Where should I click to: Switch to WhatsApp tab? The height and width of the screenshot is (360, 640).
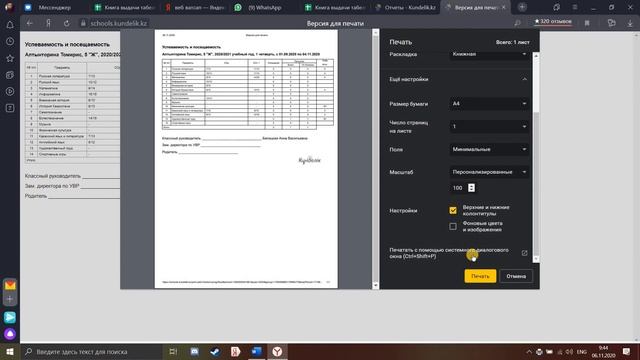pos(265,7)
